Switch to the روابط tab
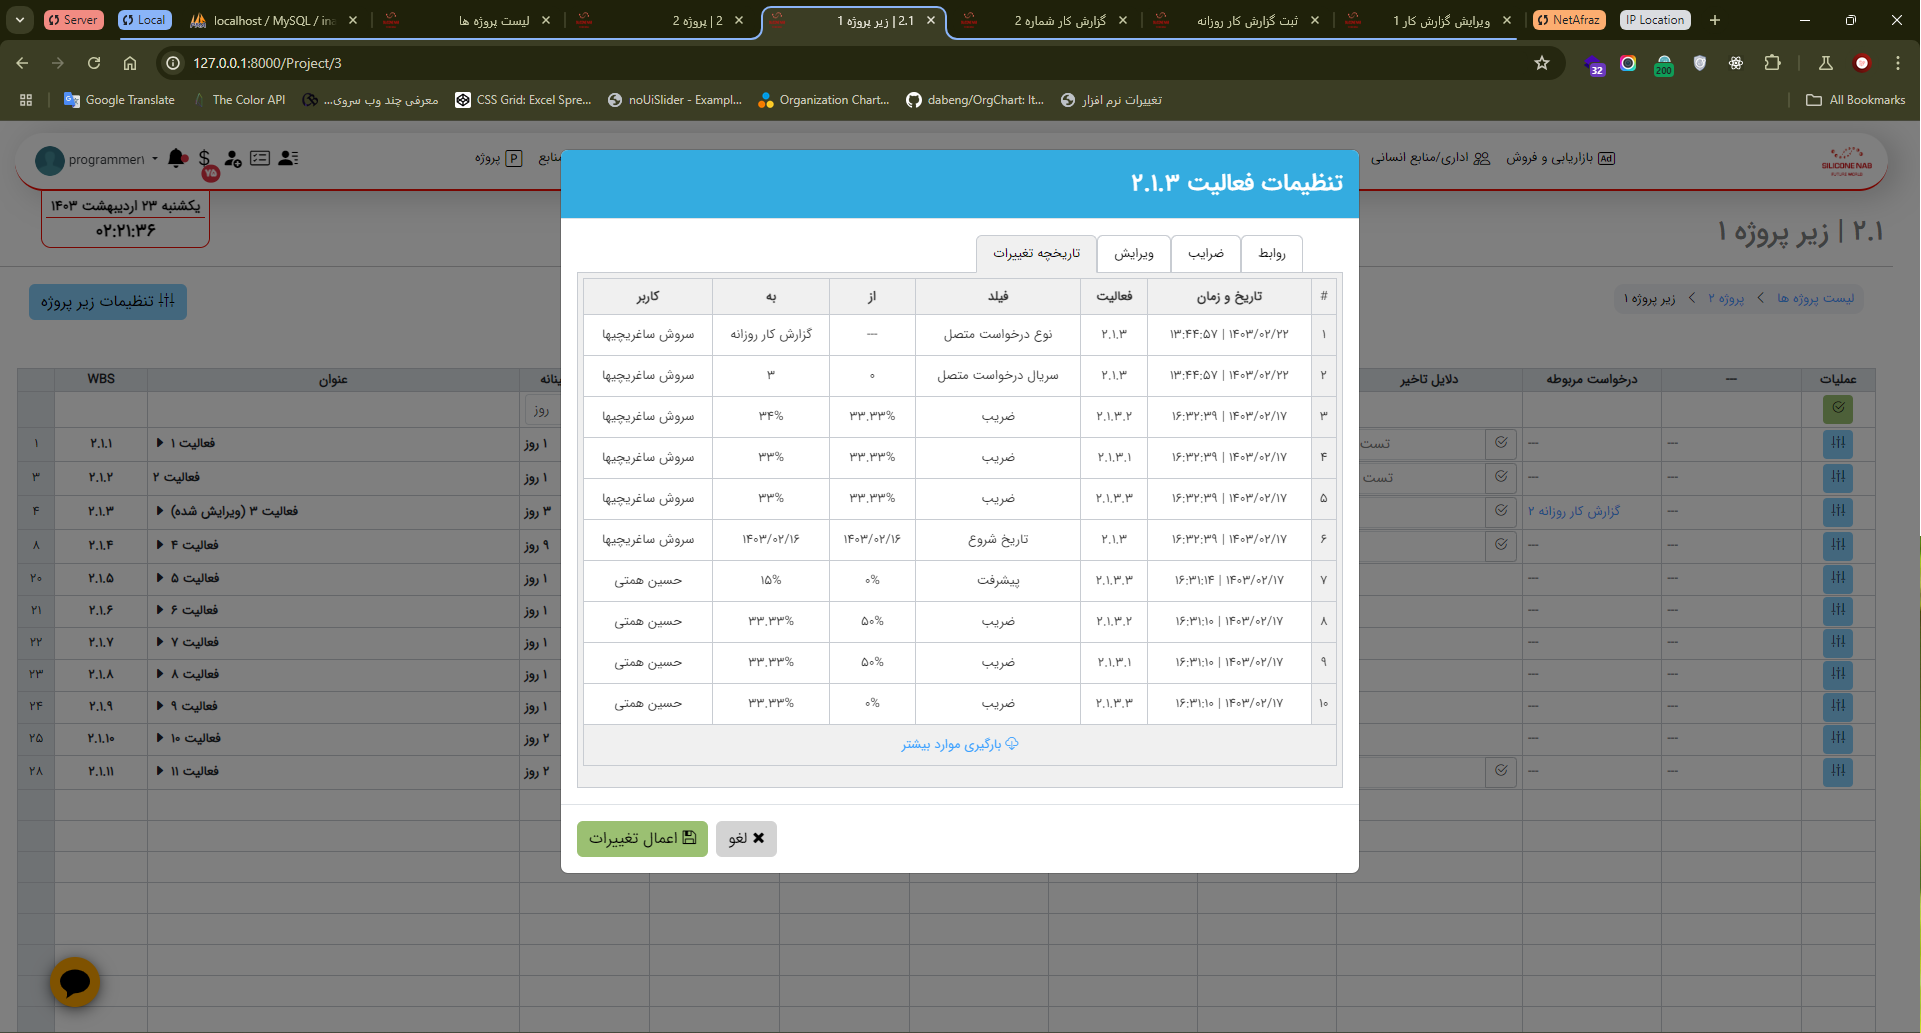This screenshot has width=1921, height=1033. pyautogui.click(x=1271, y=254)
